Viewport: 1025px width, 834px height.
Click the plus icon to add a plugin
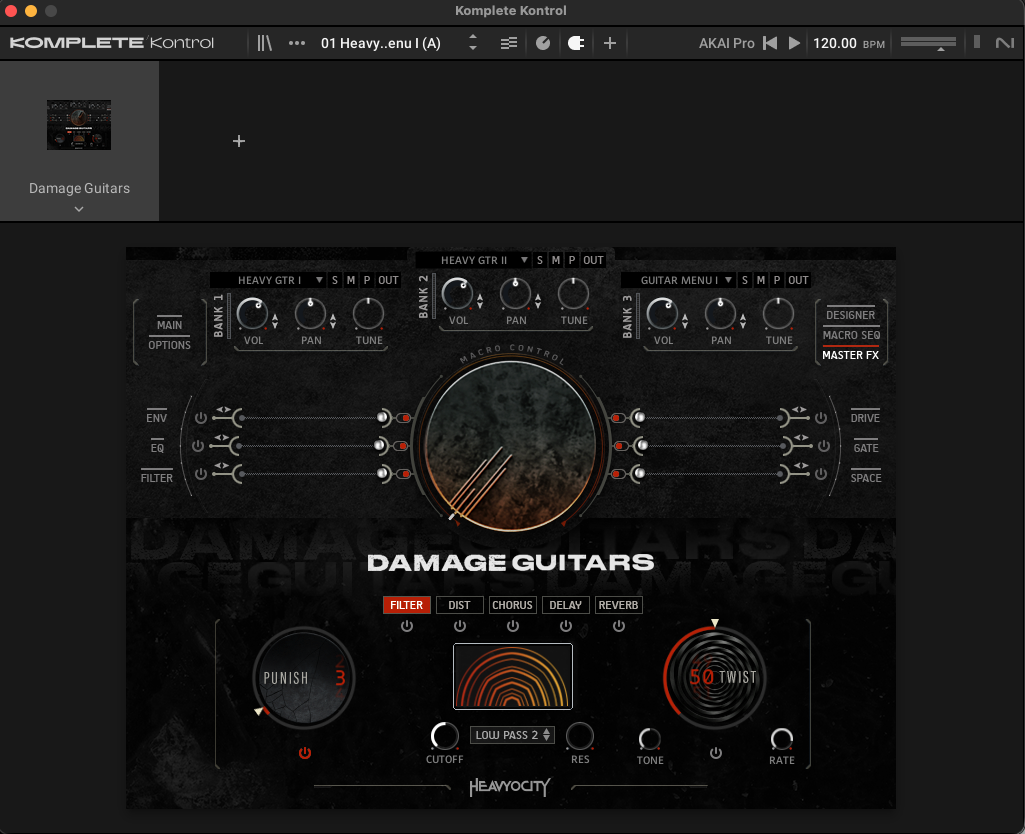pyautogui.click(x=609, y=43)
